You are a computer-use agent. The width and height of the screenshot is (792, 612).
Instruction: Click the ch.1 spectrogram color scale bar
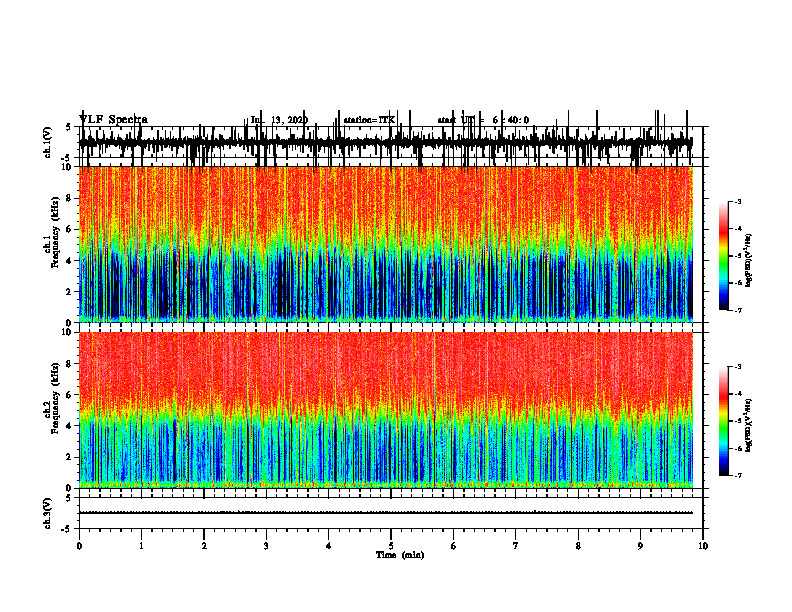click(x=723, y=256)
